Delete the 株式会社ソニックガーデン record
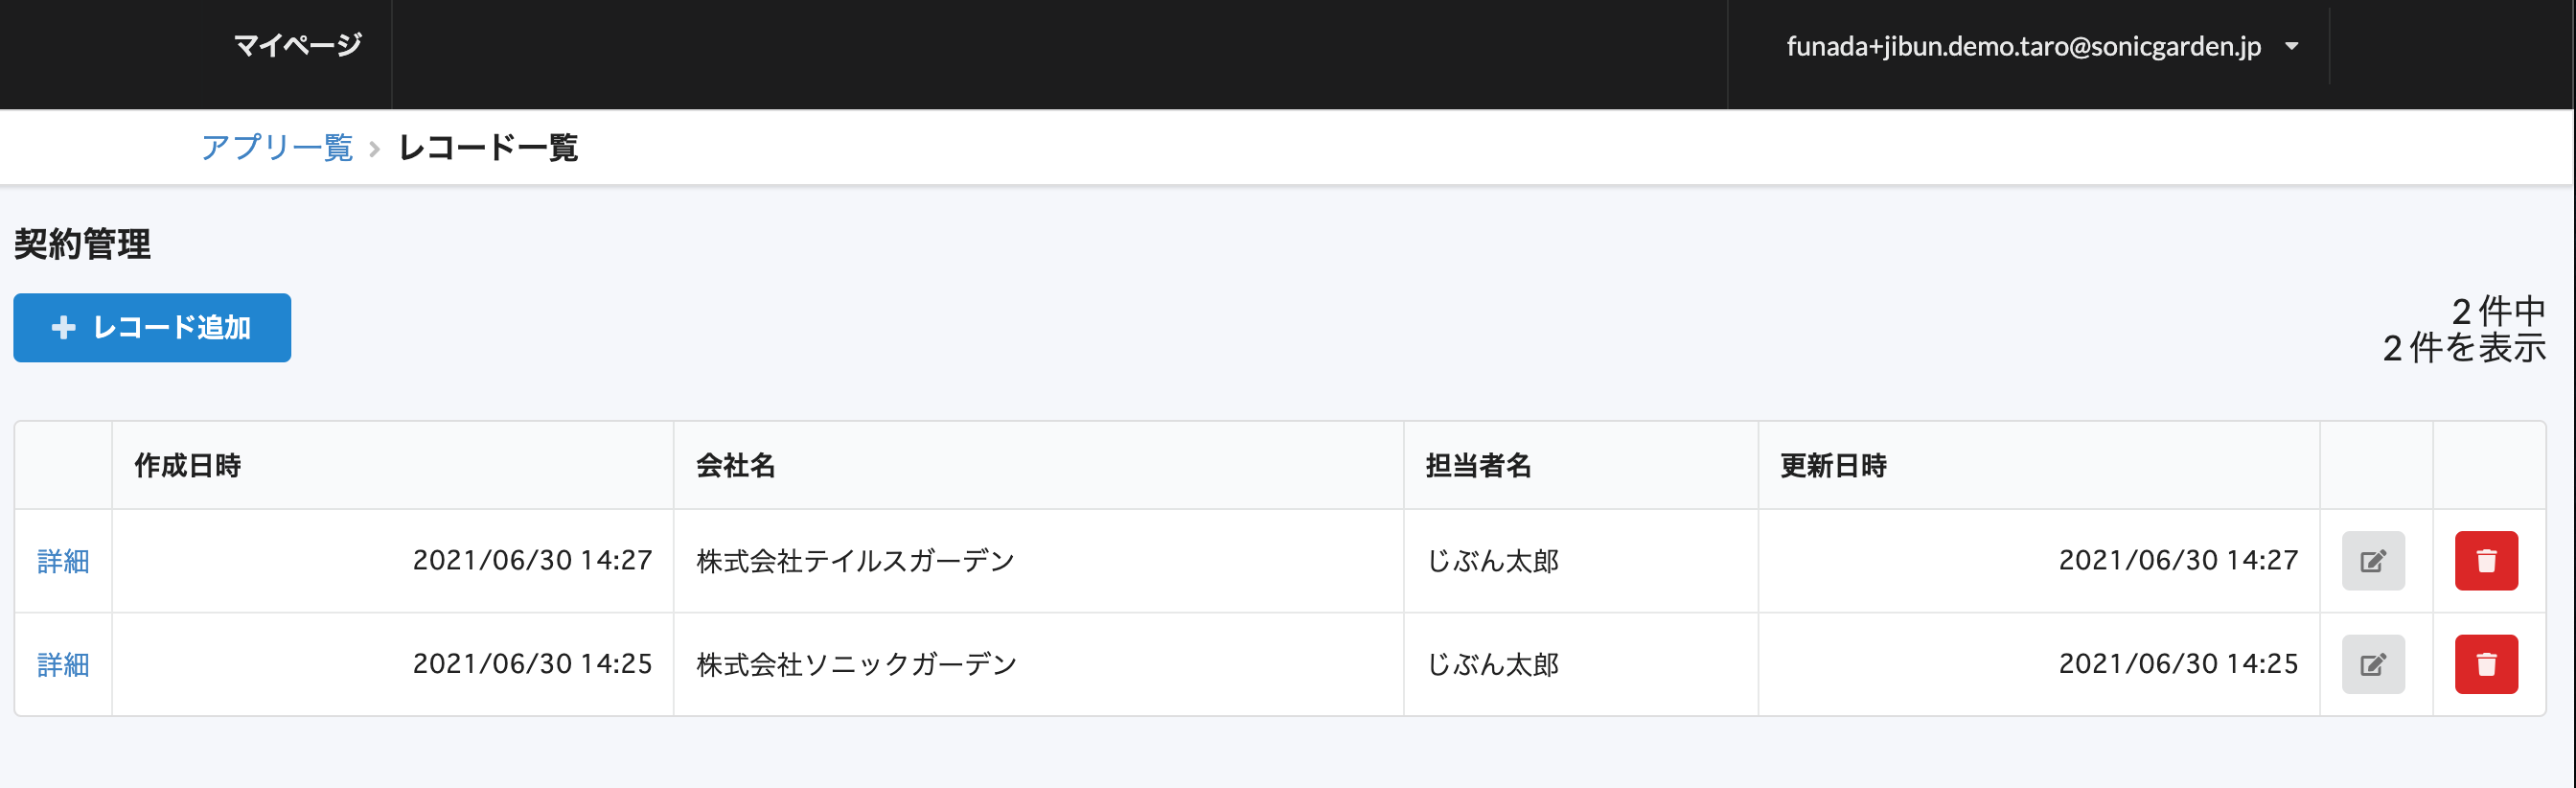The width and height of the screenshot is (2576, 788). (2485, 664)
